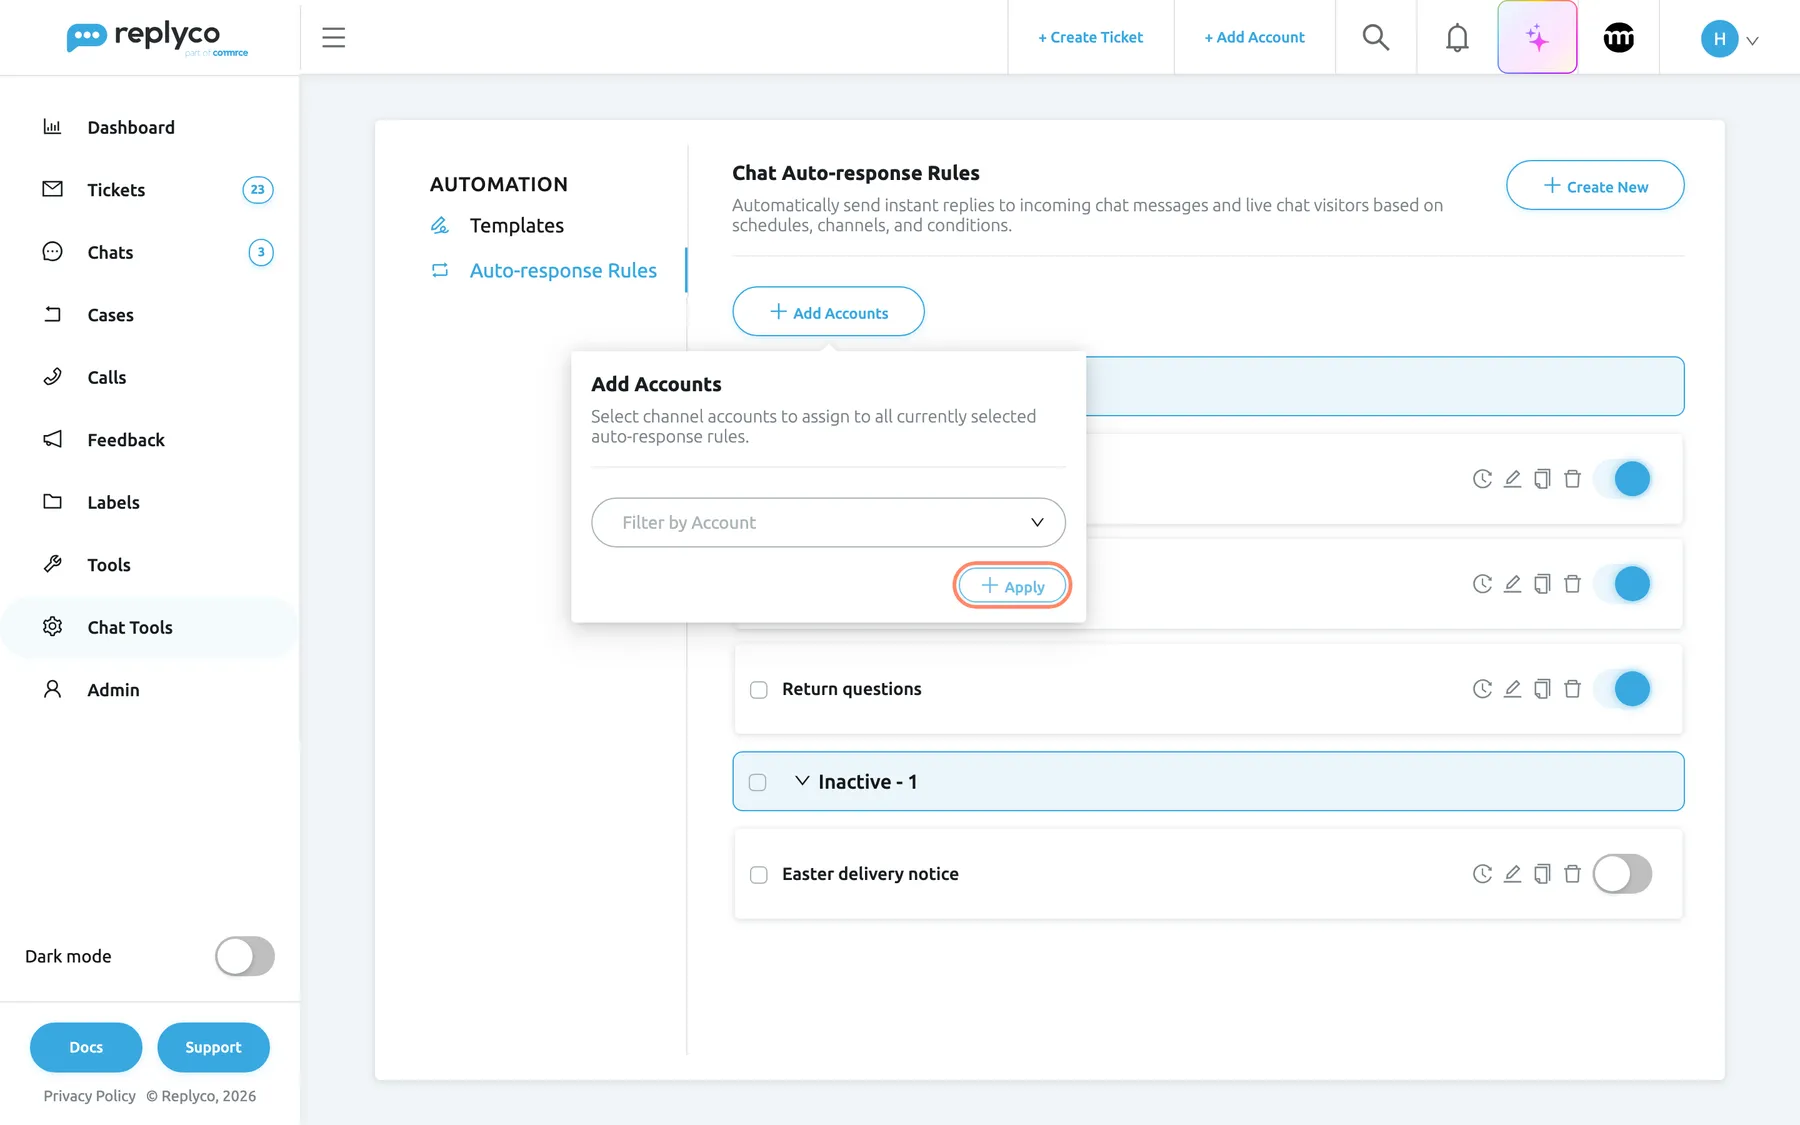Open Dashboard in sidebar
Image resolution: width=1800 pixels, height=1125 pixels.
131,127
